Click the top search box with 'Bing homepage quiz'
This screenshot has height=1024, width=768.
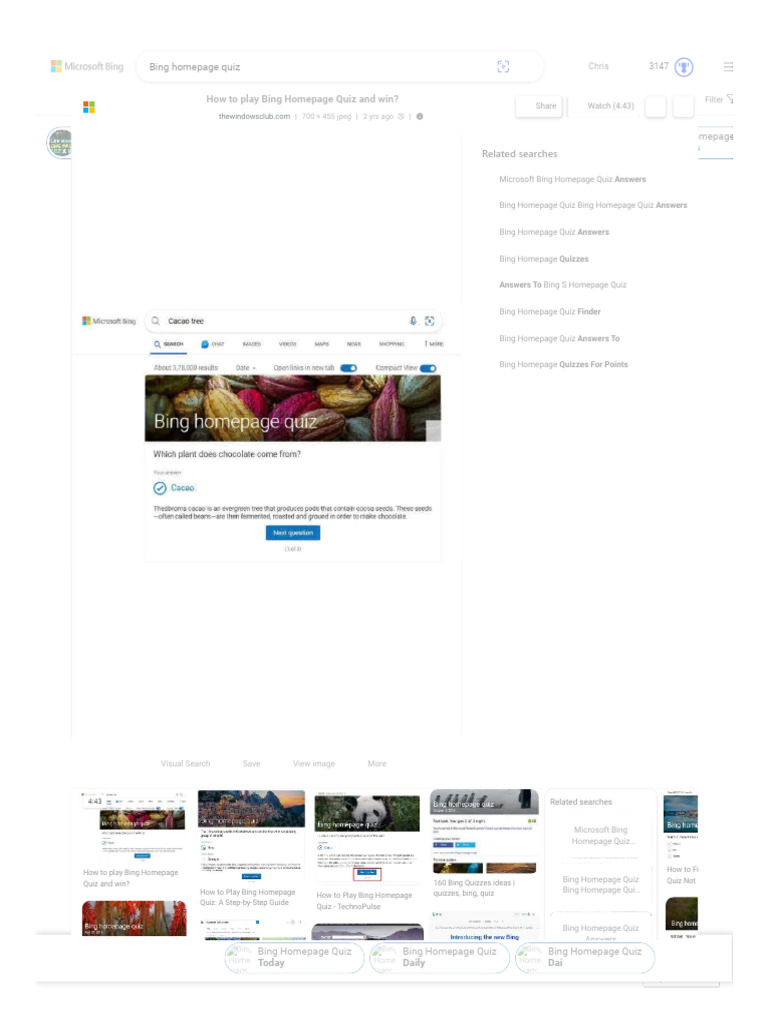tap(340, 67)
